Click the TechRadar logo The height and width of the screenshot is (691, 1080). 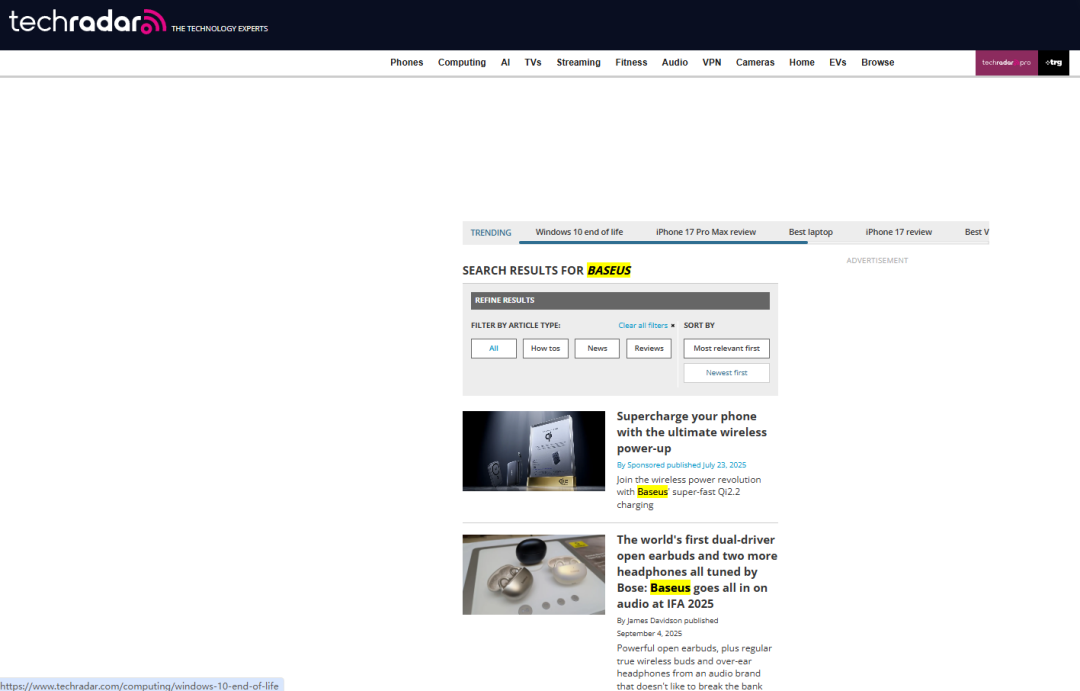coord(87,22)
